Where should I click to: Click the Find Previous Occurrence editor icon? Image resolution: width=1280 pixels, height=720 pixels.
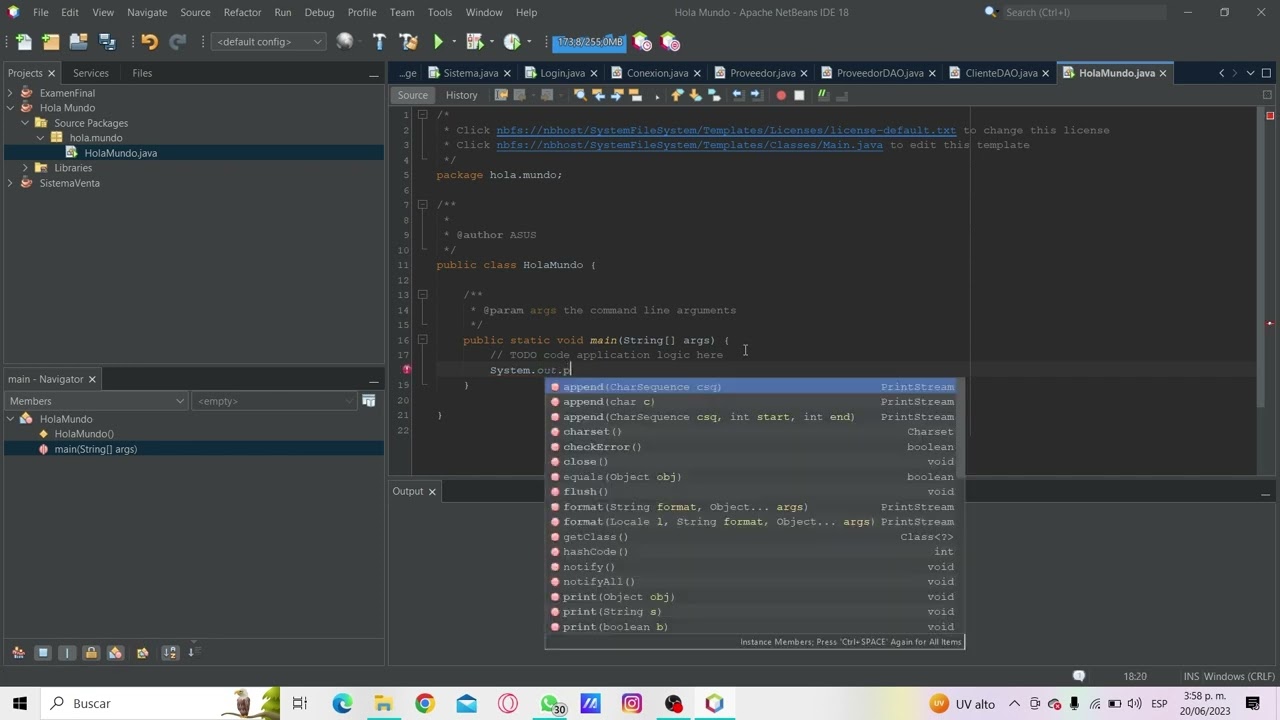[598, 95]
